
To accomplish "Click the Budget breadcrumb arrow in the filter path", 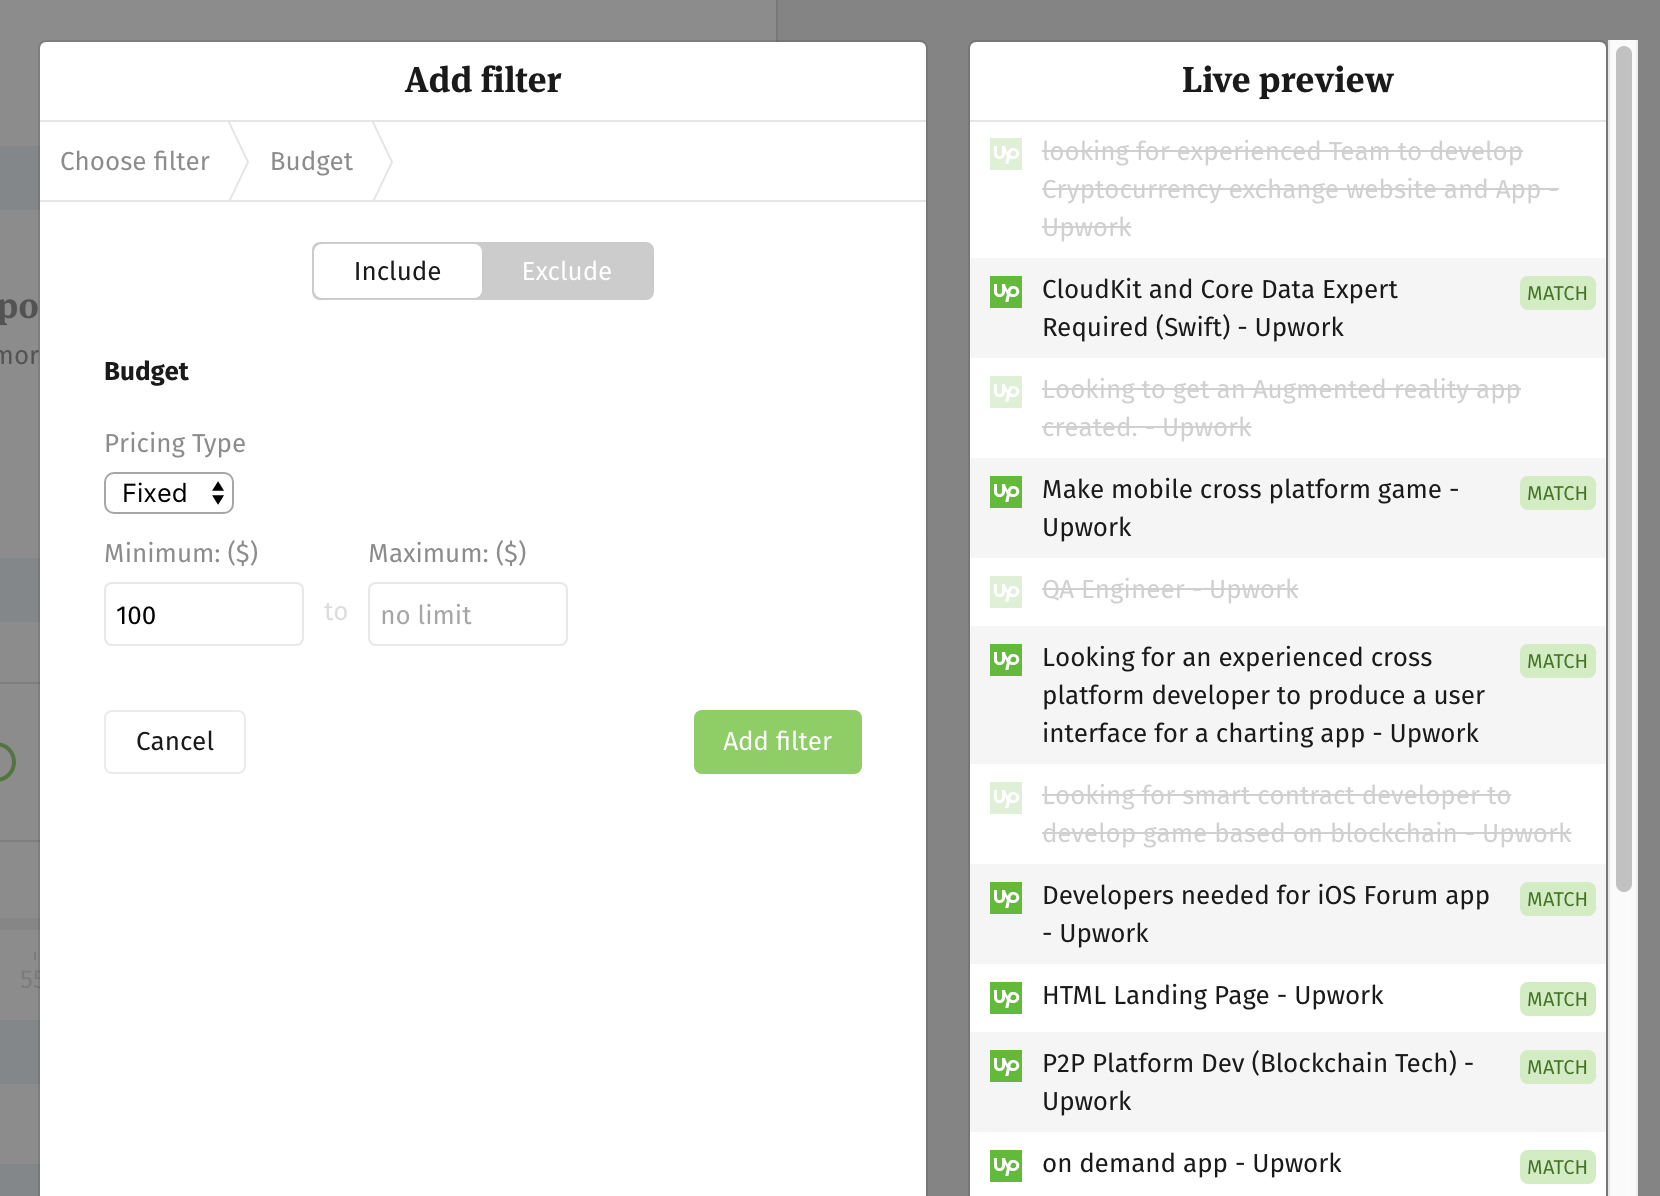I will (x=383, y=161).
